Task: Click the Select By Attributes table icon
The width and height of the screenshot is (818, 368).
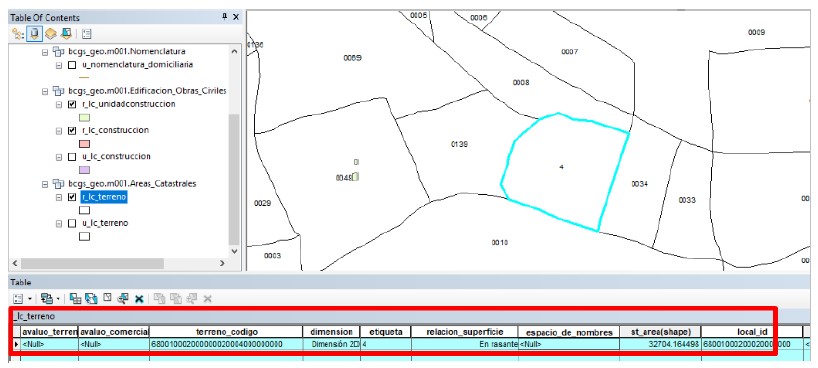Action: click(x=75, y=299)
